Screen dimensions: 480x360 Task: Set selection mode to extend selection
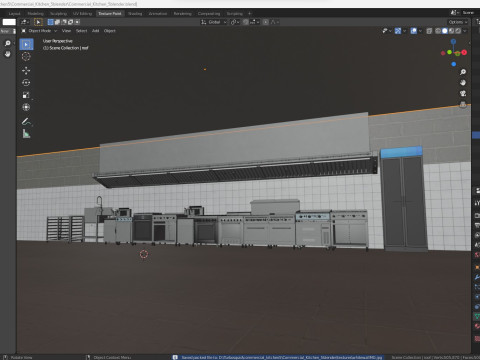pos(57,22)
